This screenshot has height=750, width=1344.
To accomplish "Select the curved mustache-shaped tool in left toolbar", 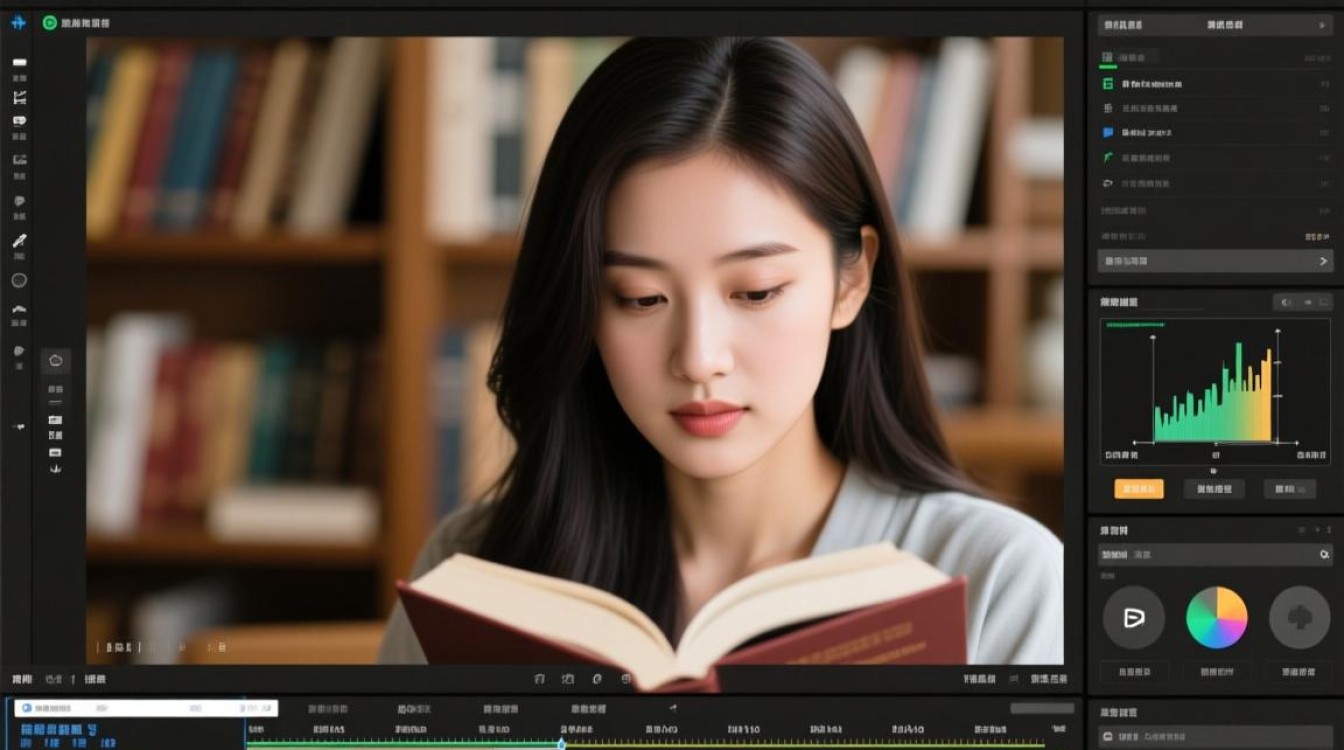I will 19,309.
